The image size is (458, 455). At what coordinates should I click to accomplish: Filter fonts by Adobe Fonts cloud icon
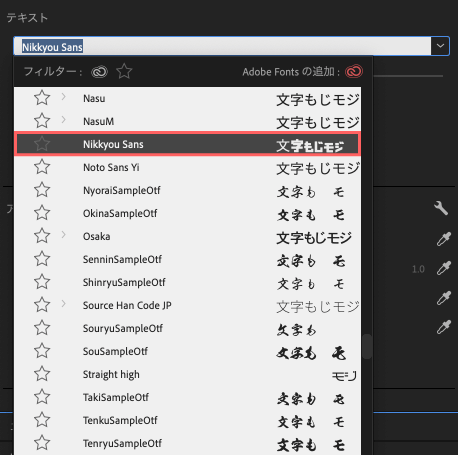tap(99, 72)
